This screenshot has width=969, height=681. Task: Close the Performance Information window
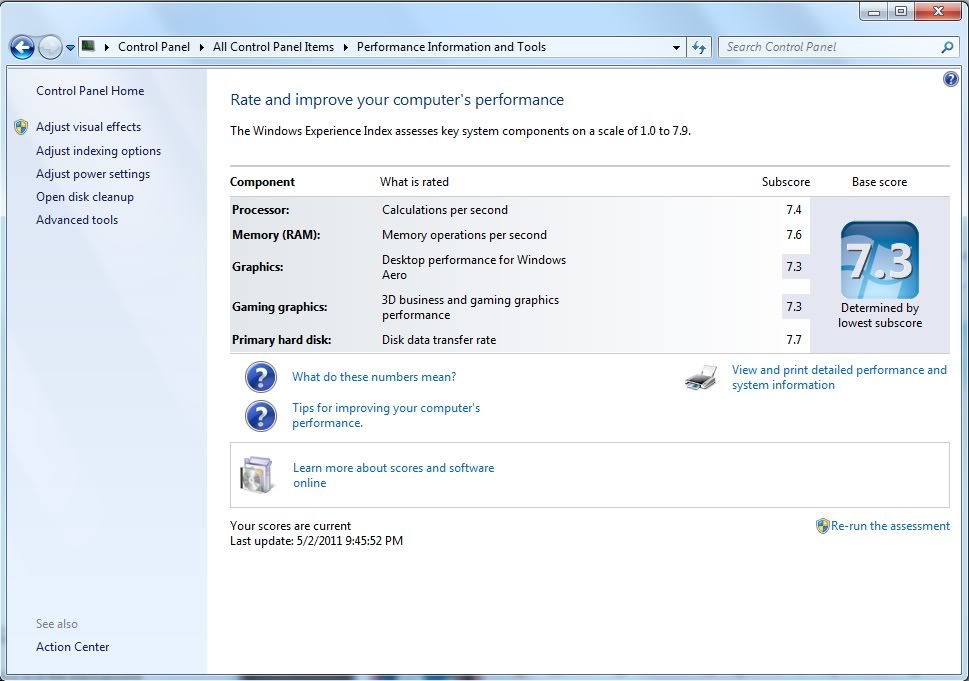coord(938,12)
